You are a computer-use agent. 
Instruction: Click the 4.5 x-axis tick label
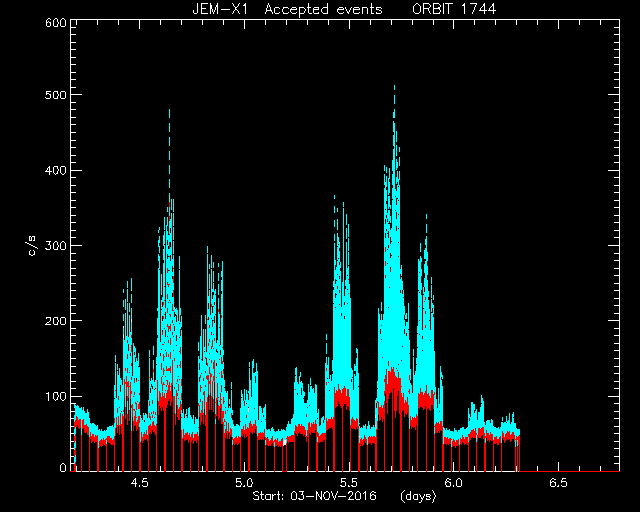coord(139,483)
